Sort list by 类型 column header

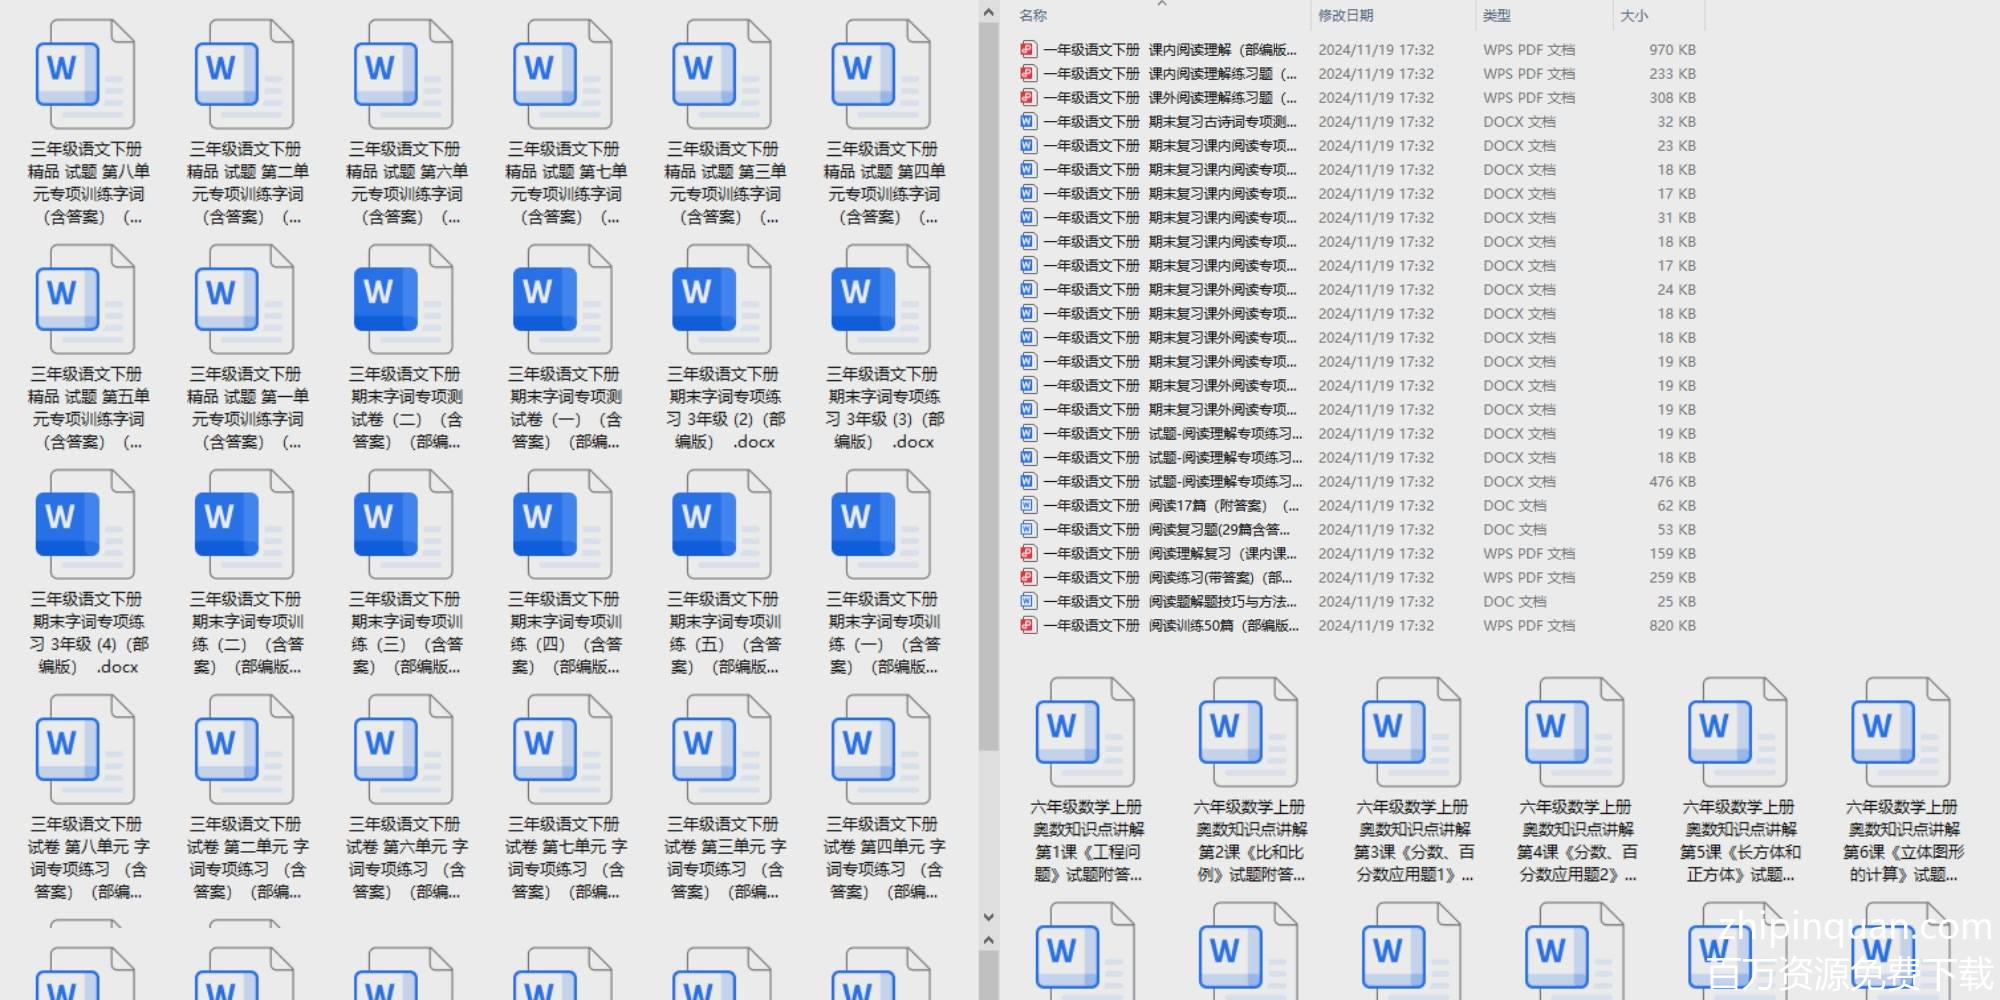pos(1496,16)
